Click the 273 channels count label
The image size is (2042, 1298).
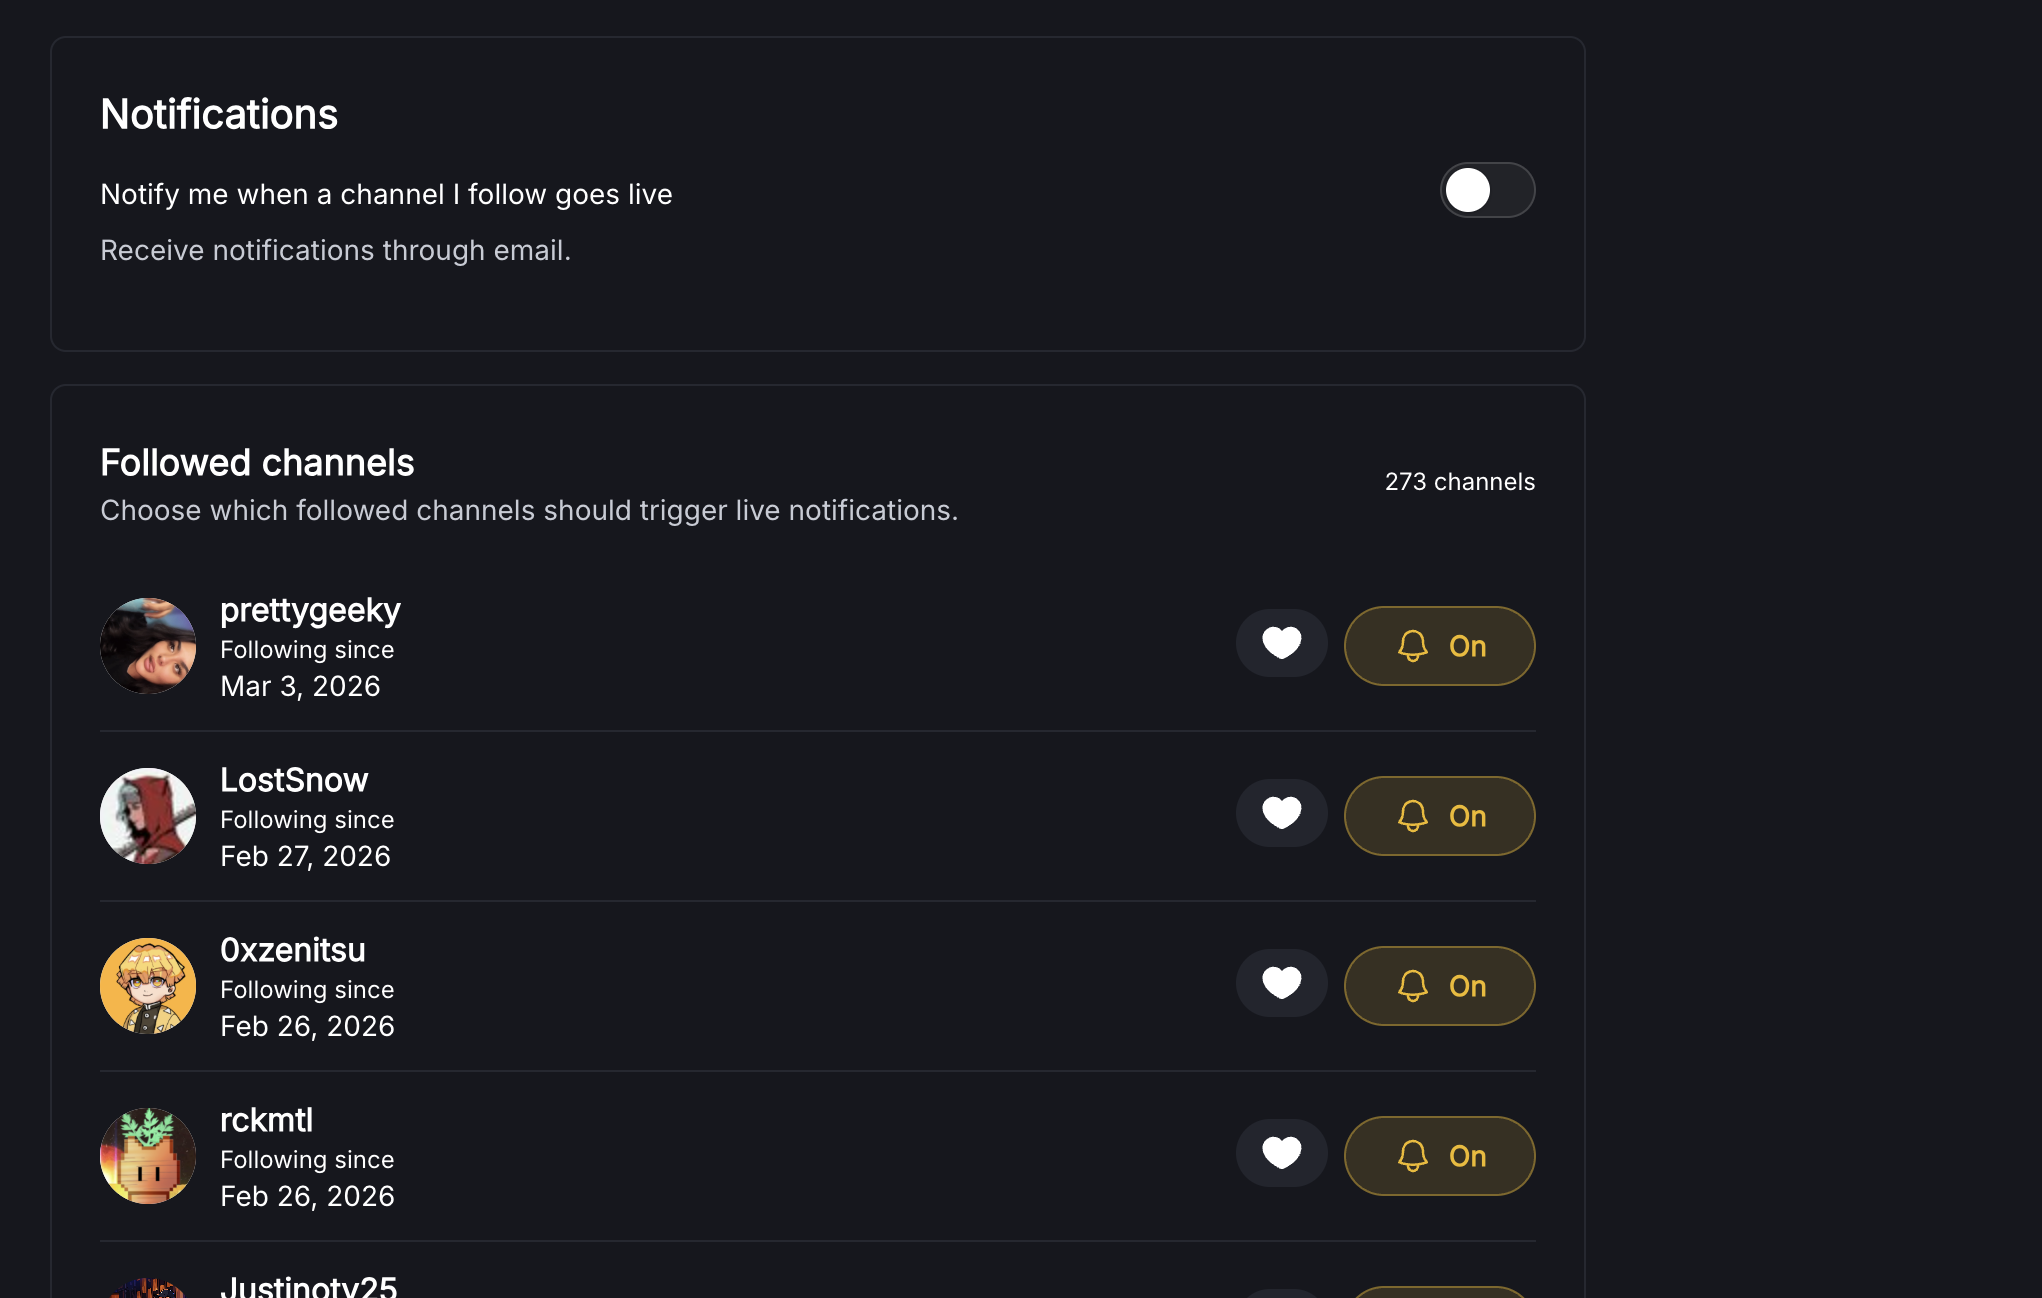[1459, 482]
